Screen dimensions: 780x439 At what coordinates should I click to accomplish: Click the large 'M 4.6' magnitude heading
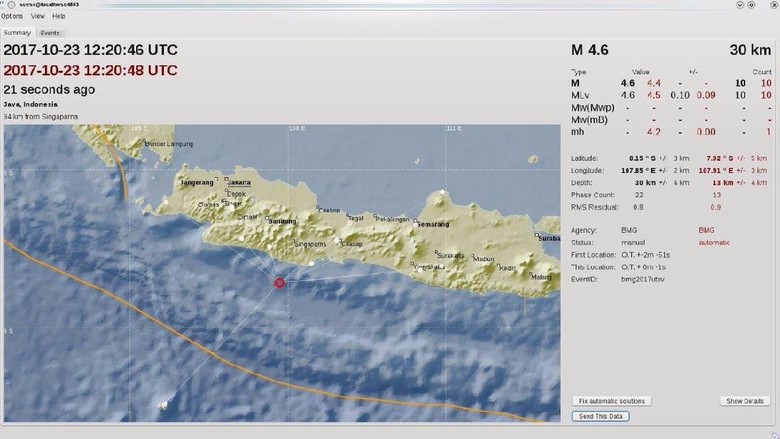[589, 50]
